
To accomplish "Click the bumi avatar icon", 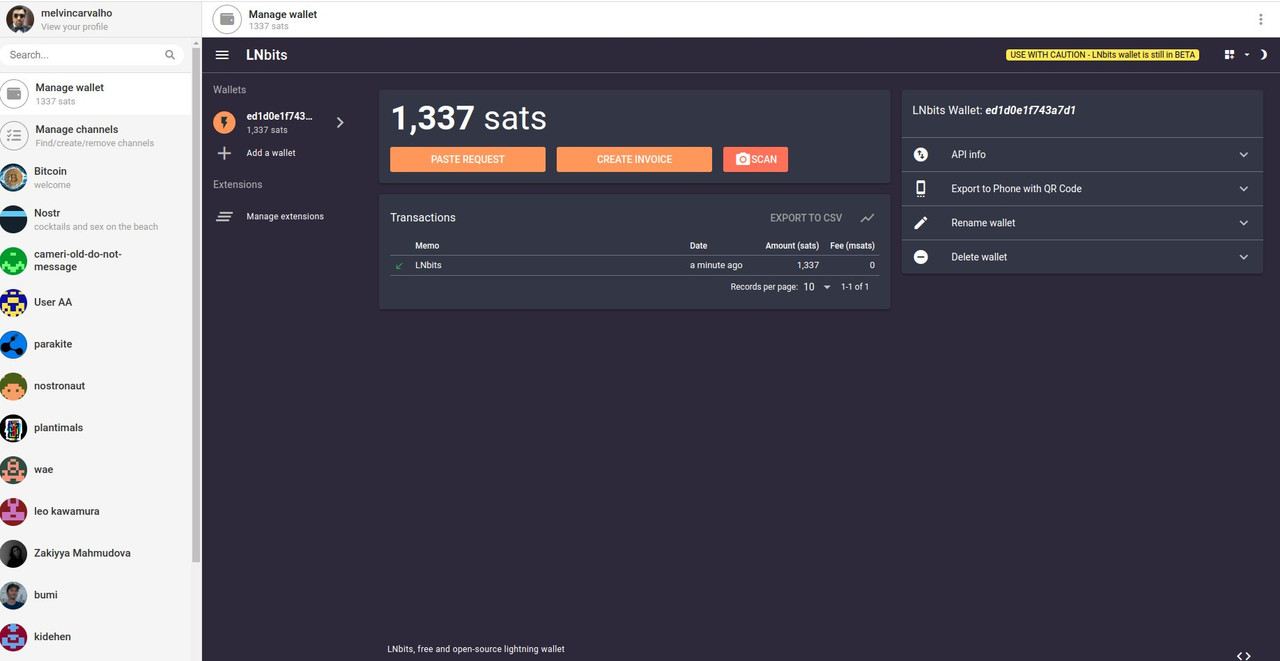I will [x=14, y=595].
